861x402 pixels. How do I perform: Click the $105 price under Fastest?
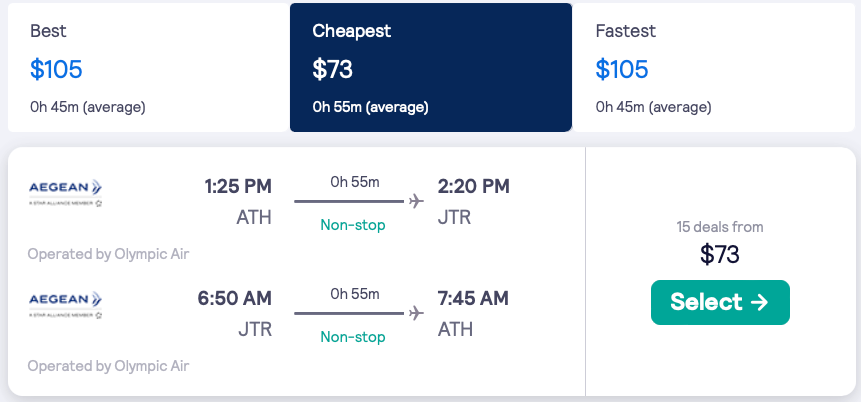point(622,69)
